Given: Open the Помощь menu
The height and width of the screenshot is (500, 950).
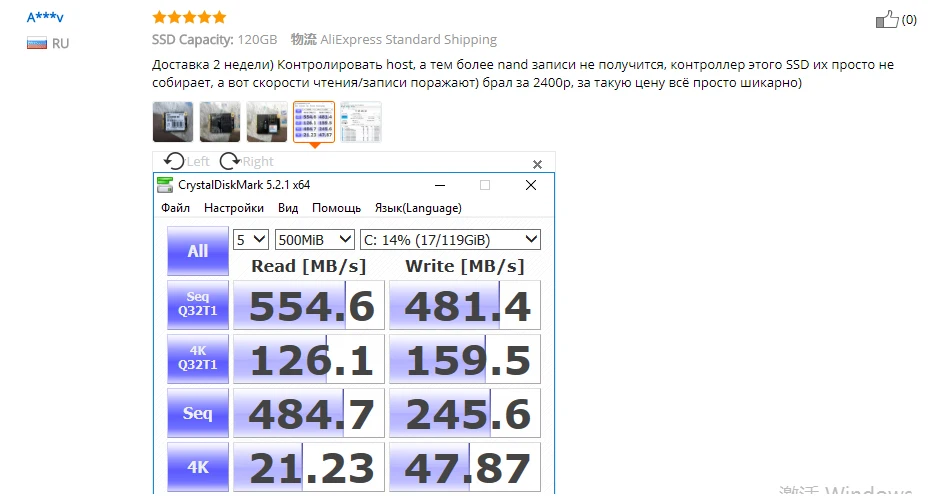Looking at the screenshot, I should point(336,208).
